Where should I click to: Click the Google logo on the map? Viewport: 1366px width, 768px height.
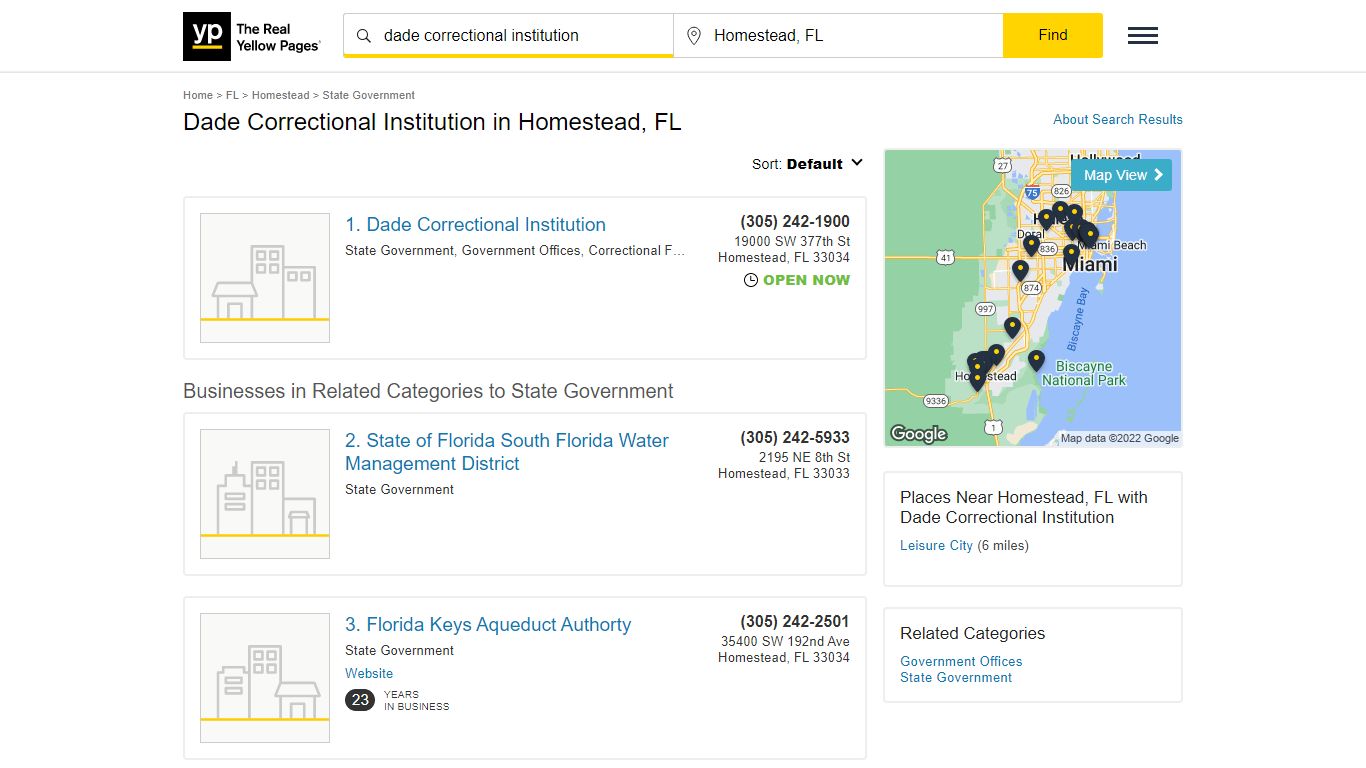[x=918, y=433]
